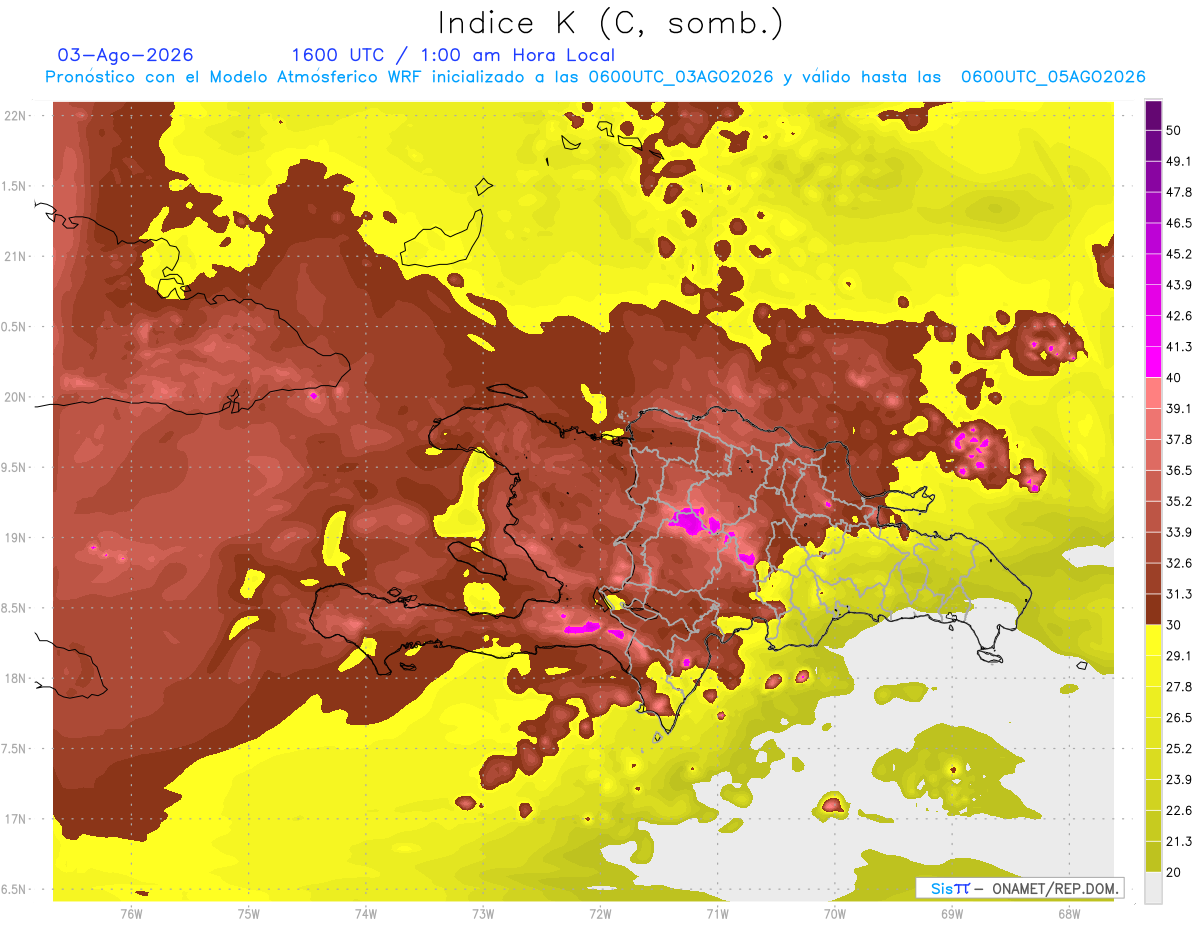This screenshot has height=927, width=1200.
Task: Click the darkest purple swatch above the 50 label
Action: 1153,115
